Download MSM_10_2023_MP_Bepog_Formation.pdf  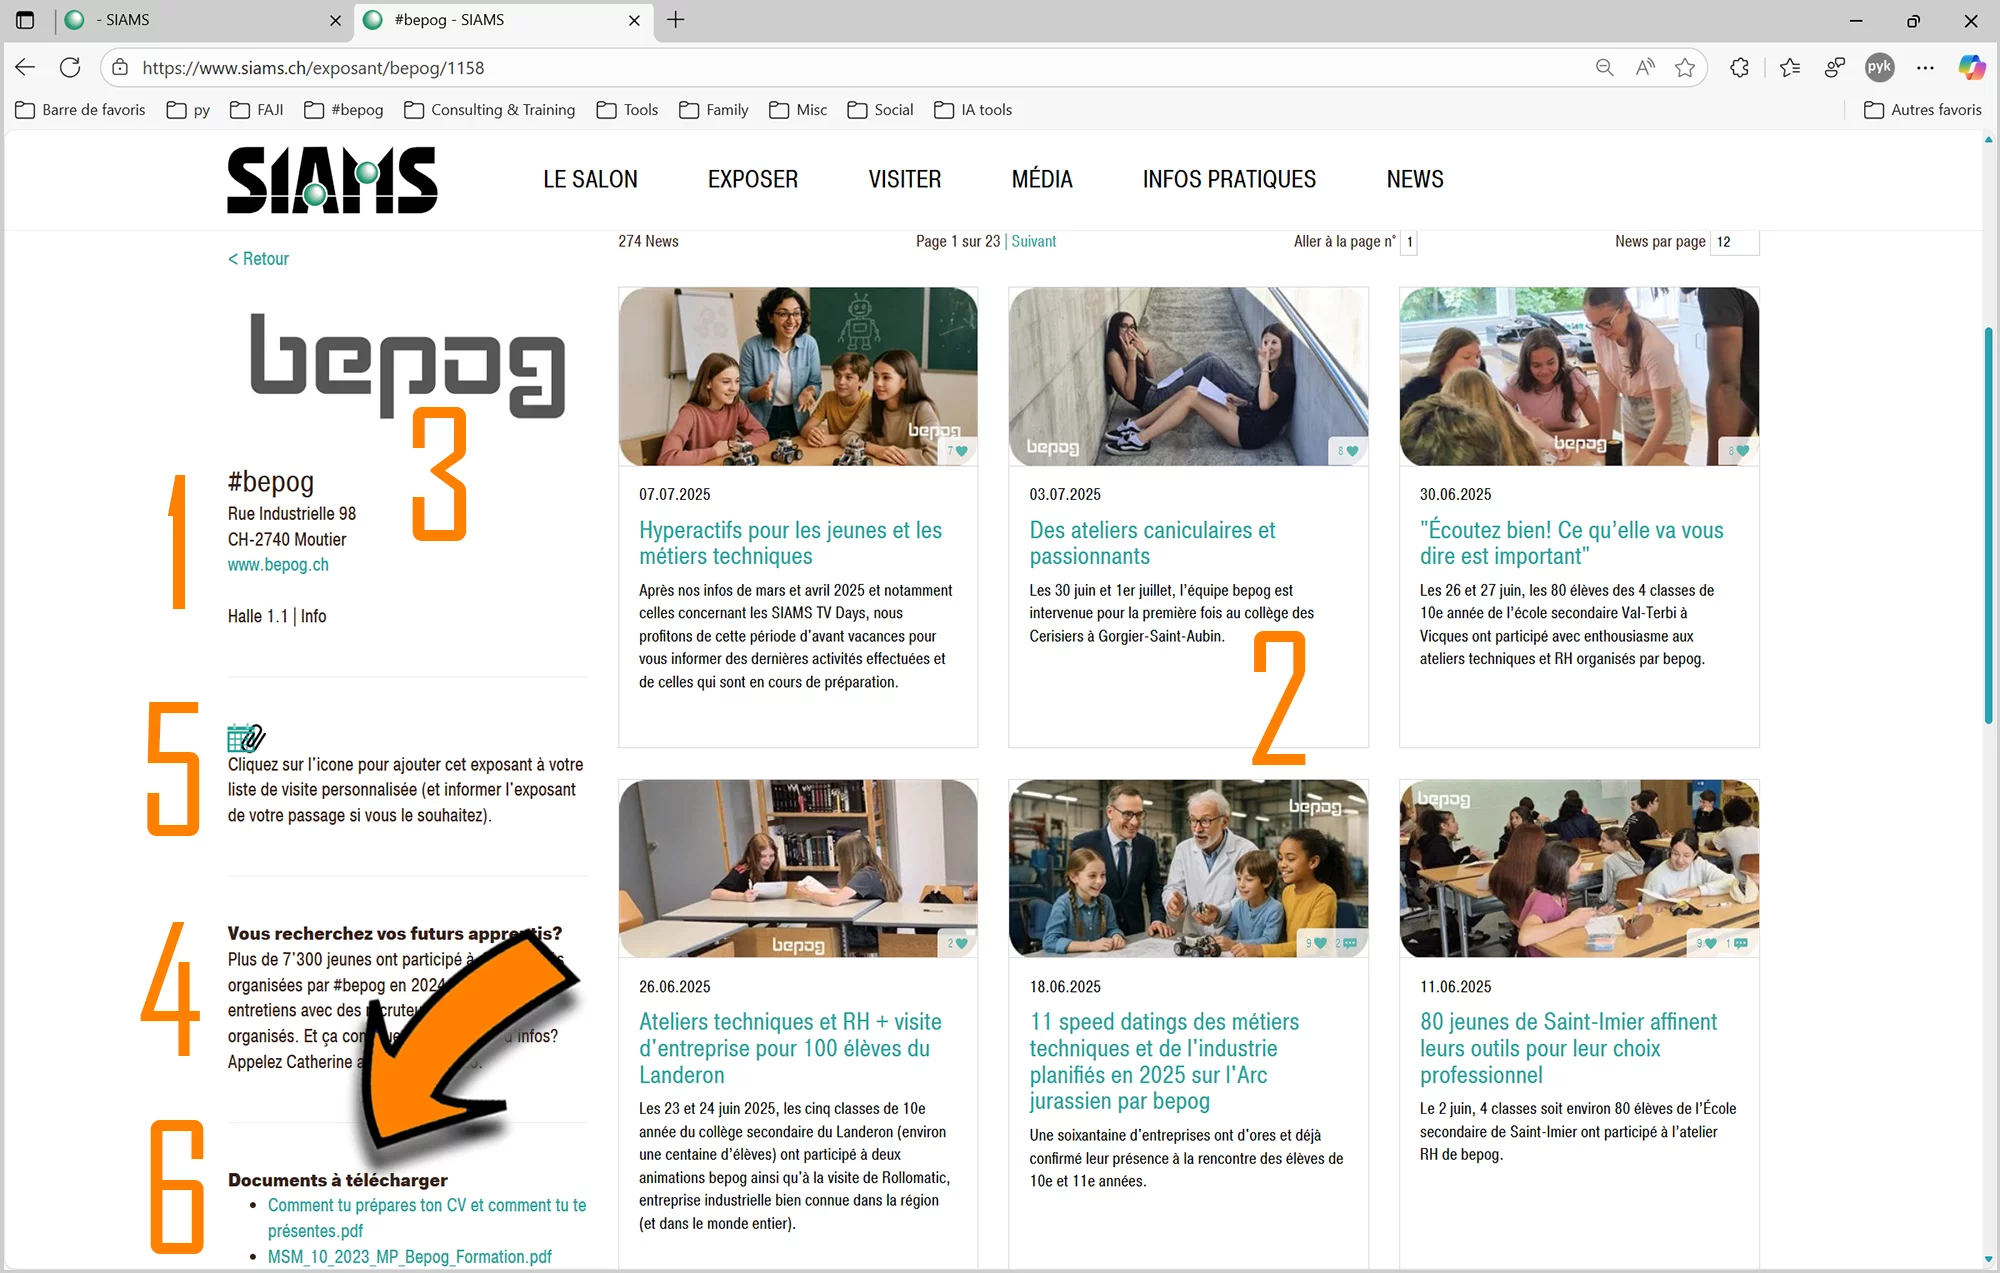(x=410, y=1257)
